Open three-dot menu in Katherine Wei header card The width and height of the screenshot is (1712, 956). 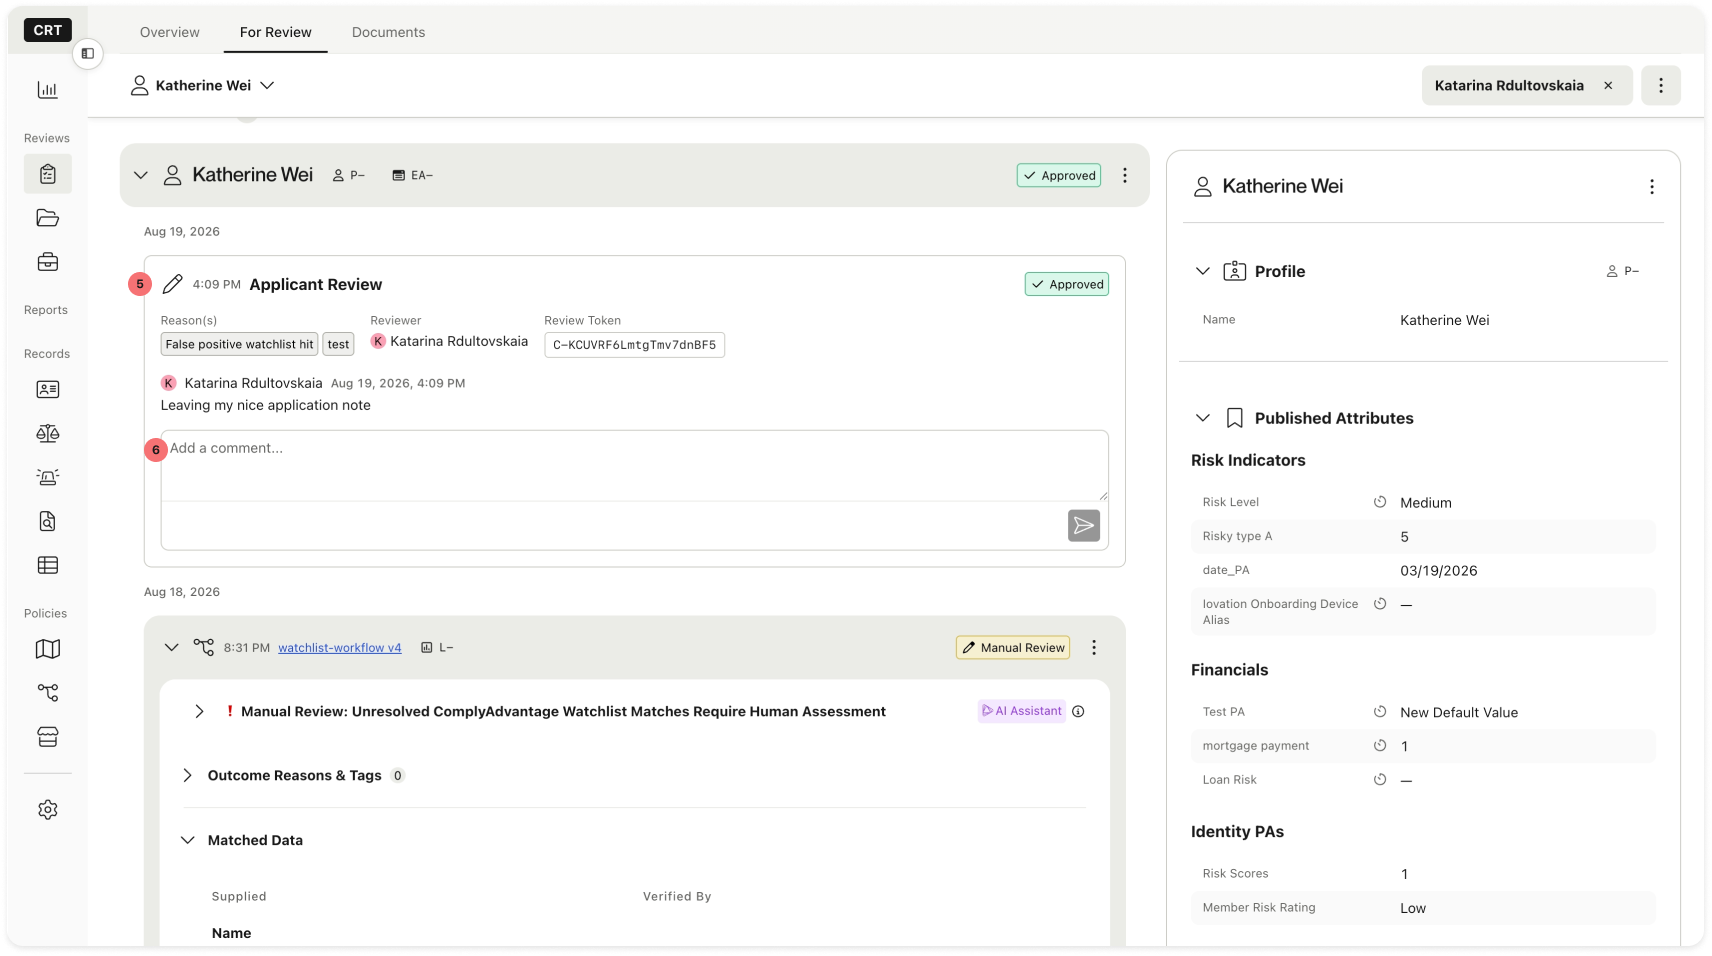coord(1125,175)
